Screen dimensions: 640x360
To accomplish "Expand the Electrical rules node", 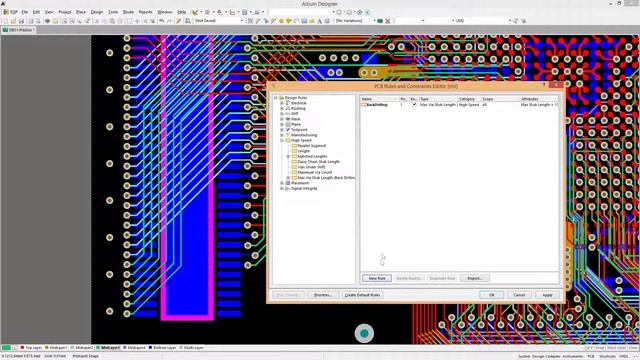I will click(282, 103).
